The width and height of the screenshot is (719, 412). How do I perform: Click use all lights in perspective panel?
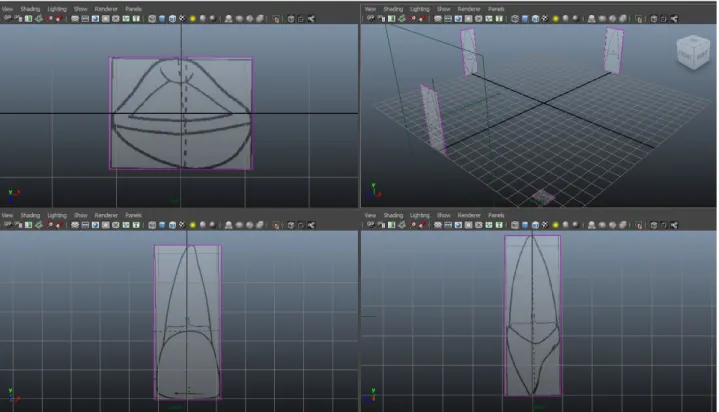tap(555, 19)
